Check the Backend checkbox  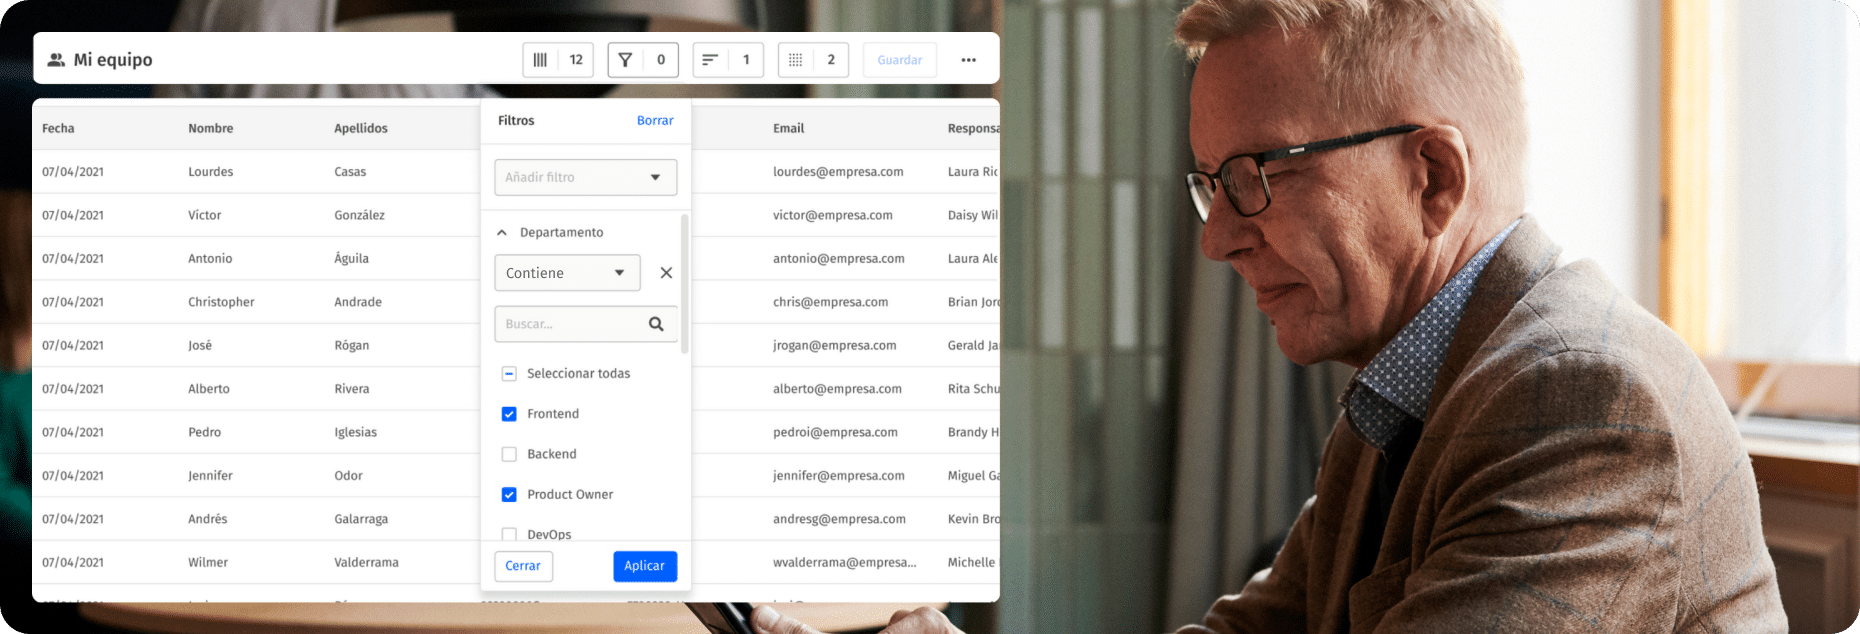point(509,454)
